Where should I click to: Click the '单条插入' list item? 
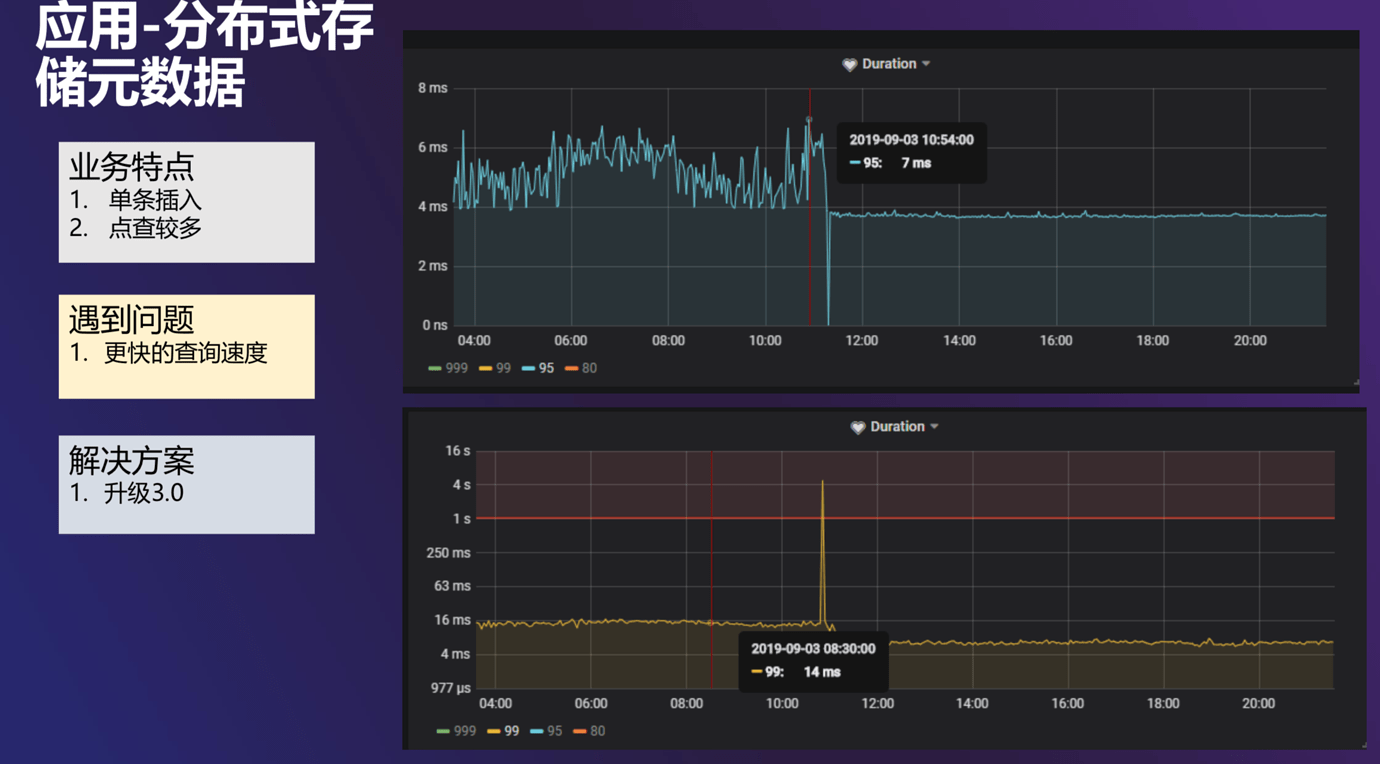click(x=155, y=201)
